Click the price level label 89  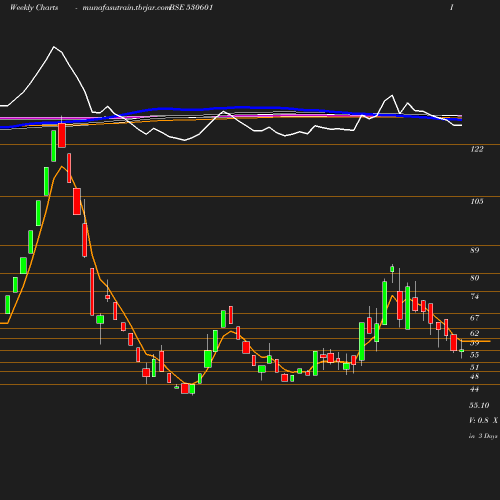pos(475,250)
